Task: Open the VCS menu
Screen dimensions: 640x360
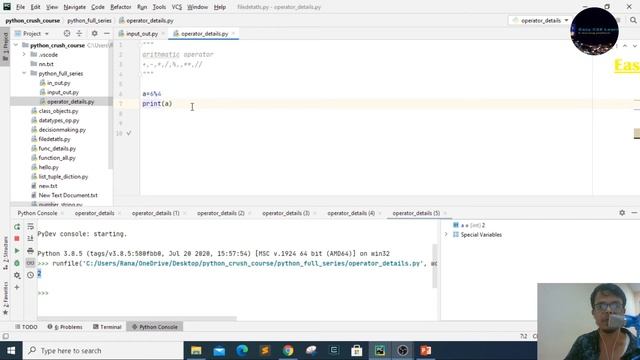Action: coord(177,7)
